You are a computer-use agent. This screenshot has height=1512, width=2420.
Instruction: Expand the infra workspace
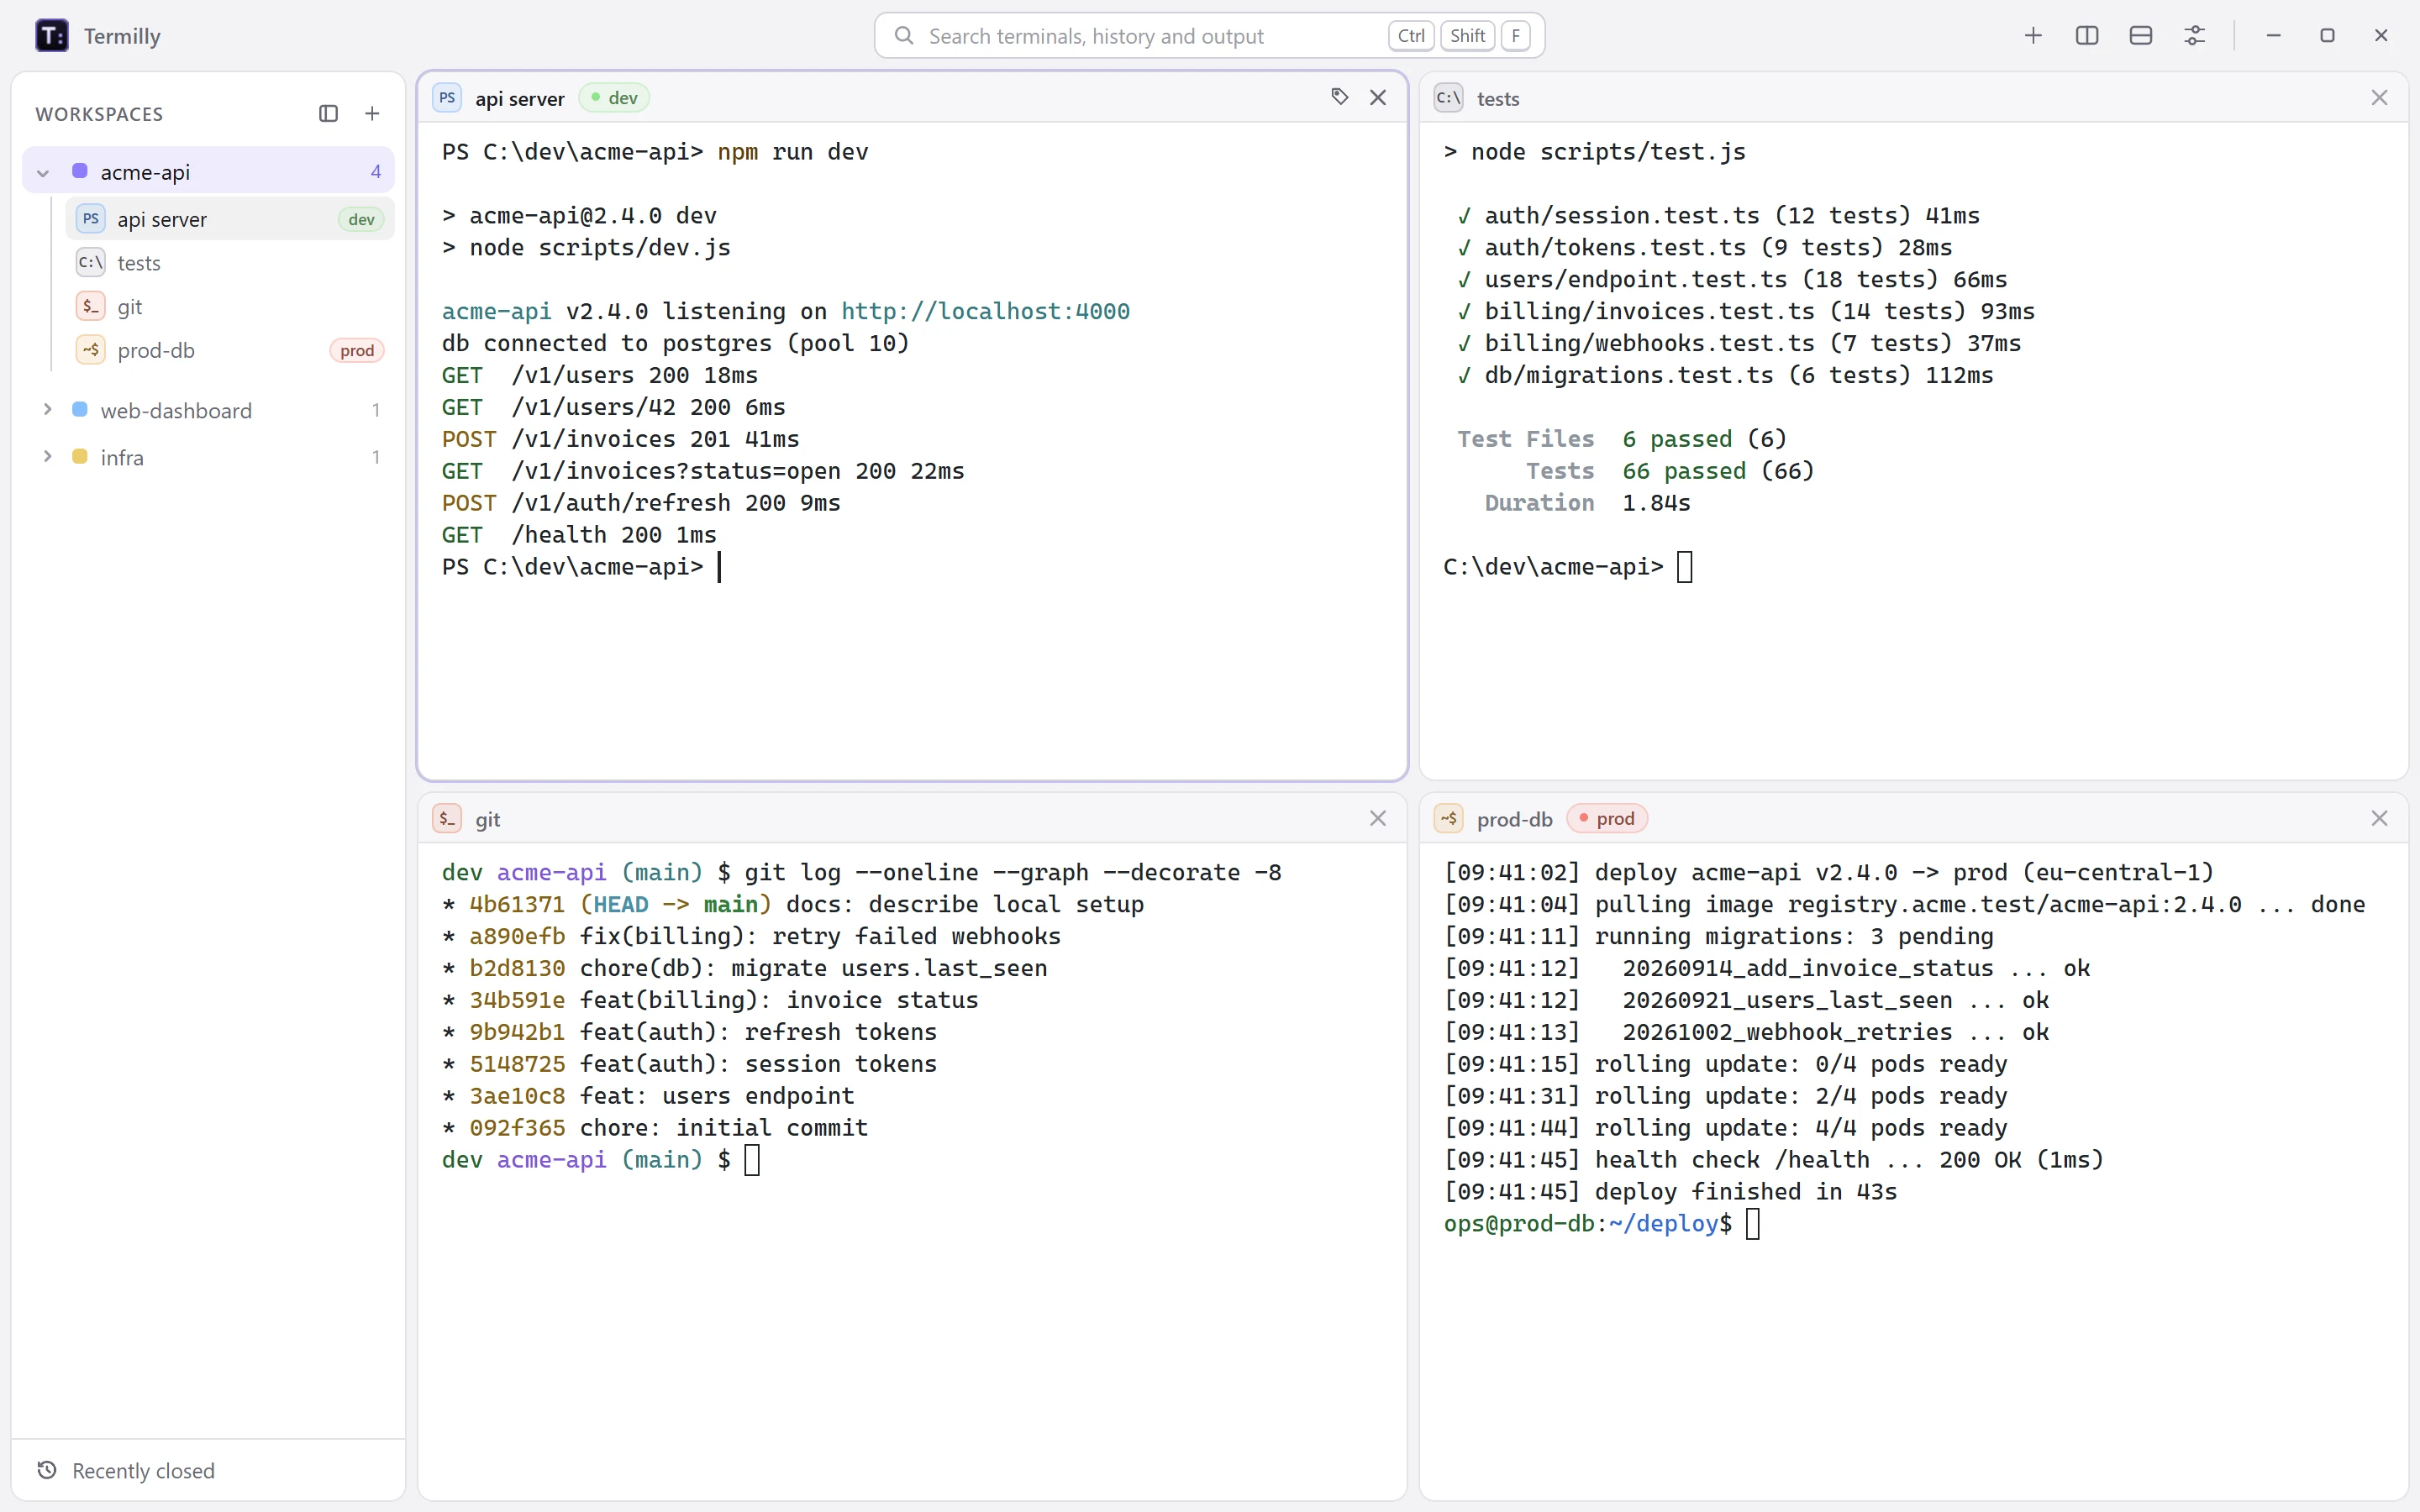click(x=47, y=457)
